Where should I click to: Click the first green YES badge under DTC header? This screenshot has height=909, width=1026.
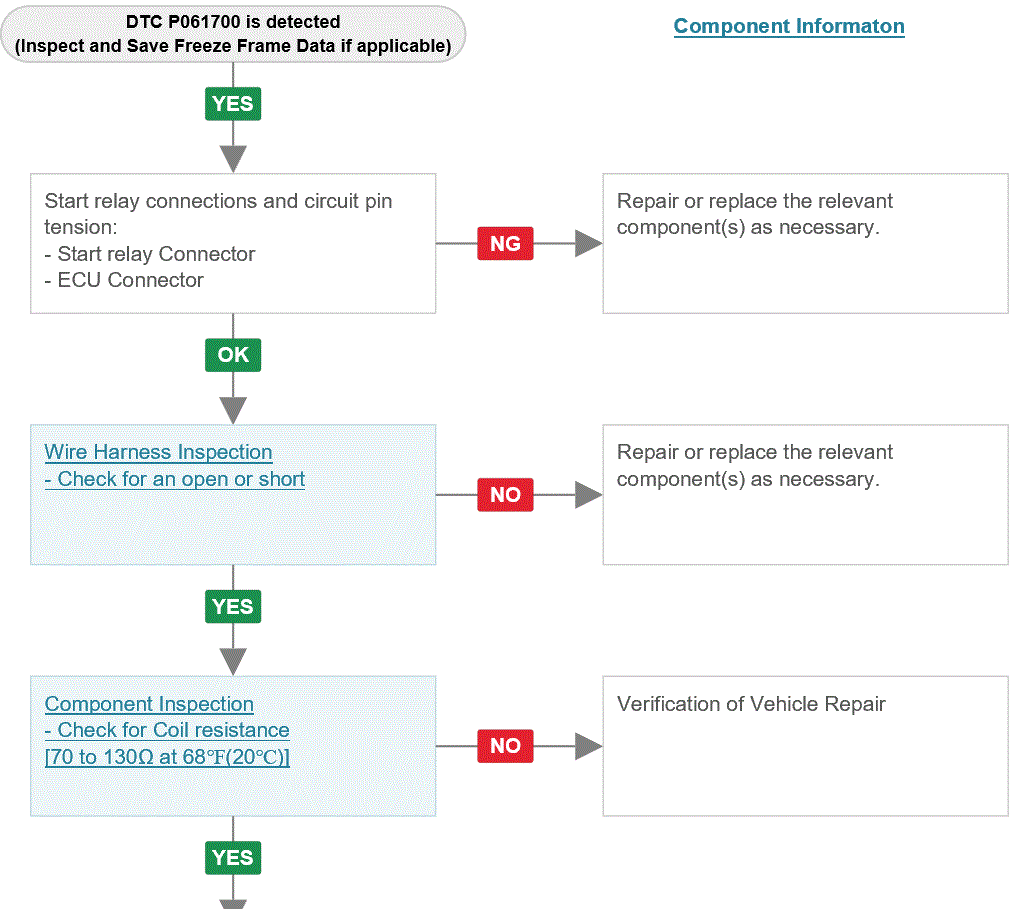coord(233,103)
